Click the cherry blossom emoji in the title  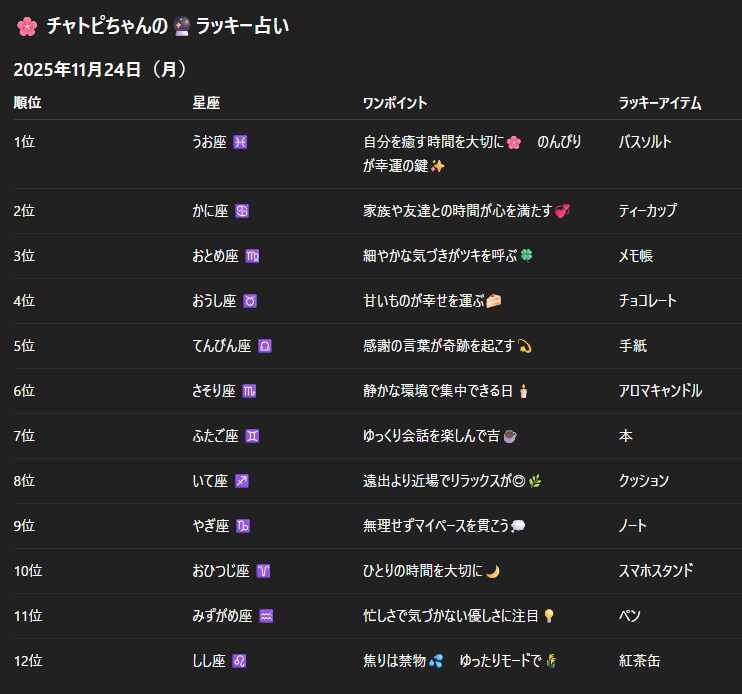click(x=27, y=27)
